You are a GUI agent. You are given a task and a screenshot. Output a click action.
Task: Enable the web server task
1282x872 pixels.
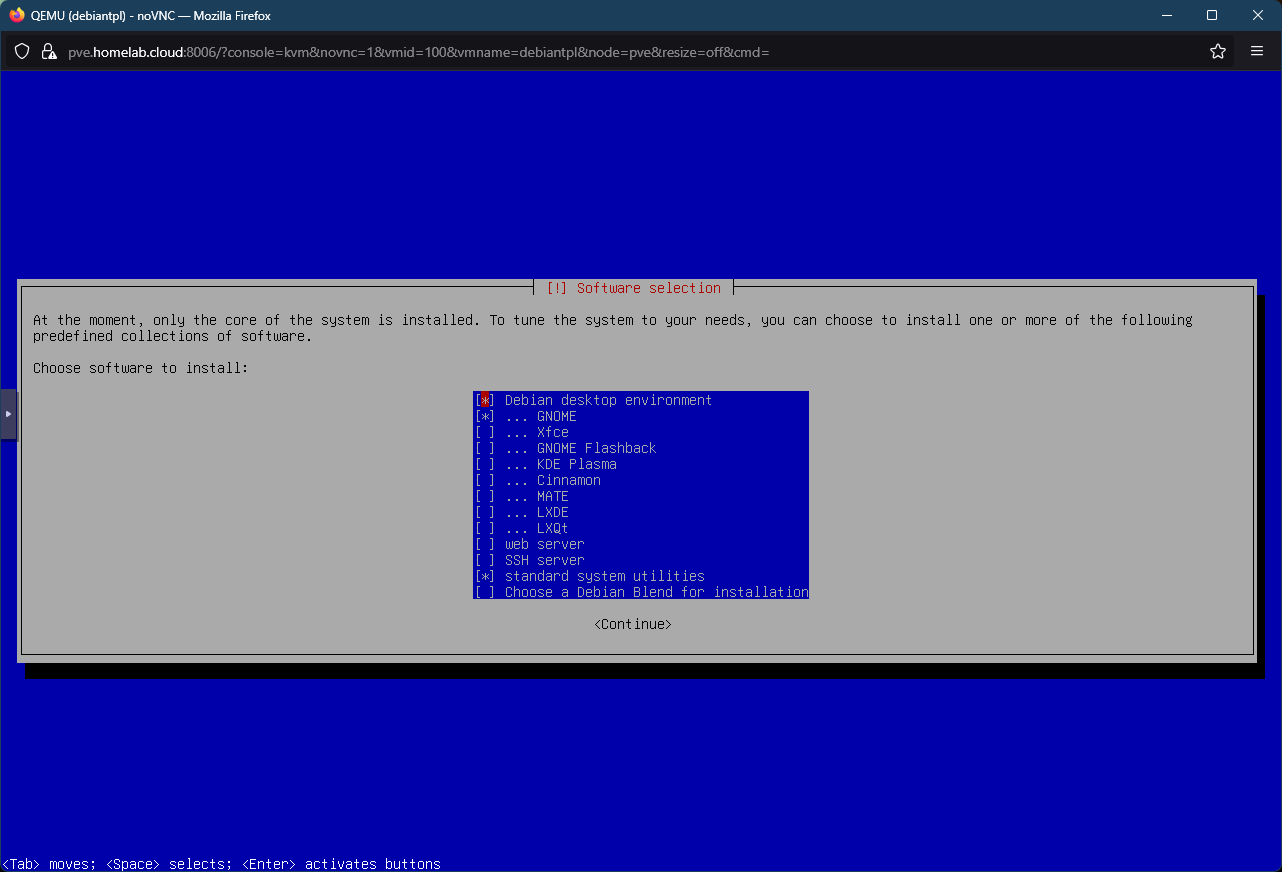(485, 544)
